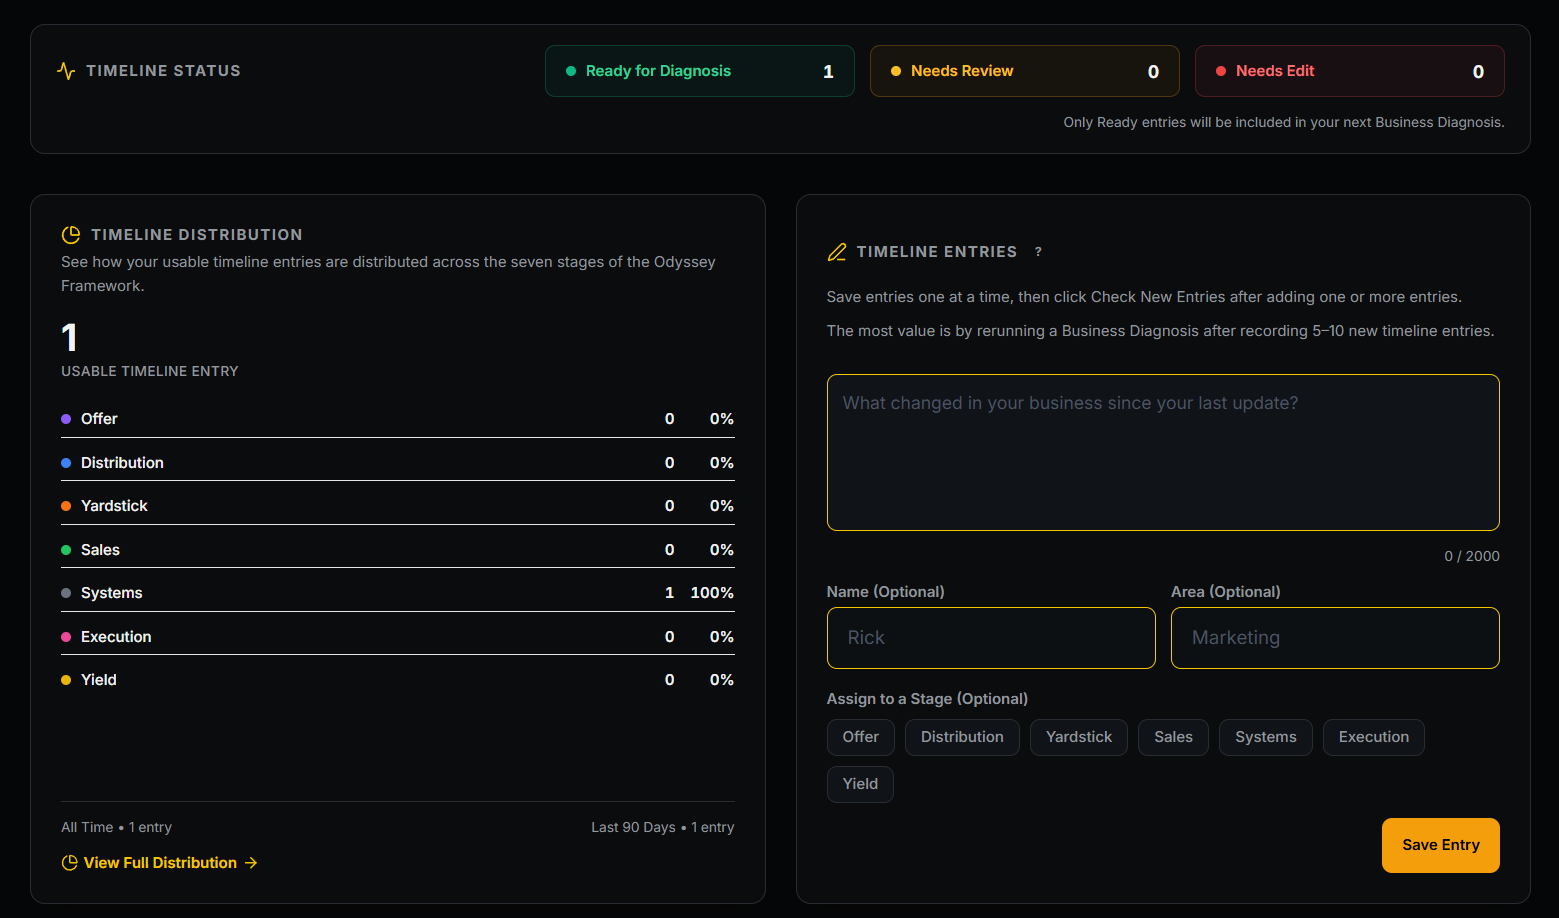Viewport: 1559px width, 918px height.
Task: Focus the 'What changed in your business' textarea
Action: tap(1163, 452)
